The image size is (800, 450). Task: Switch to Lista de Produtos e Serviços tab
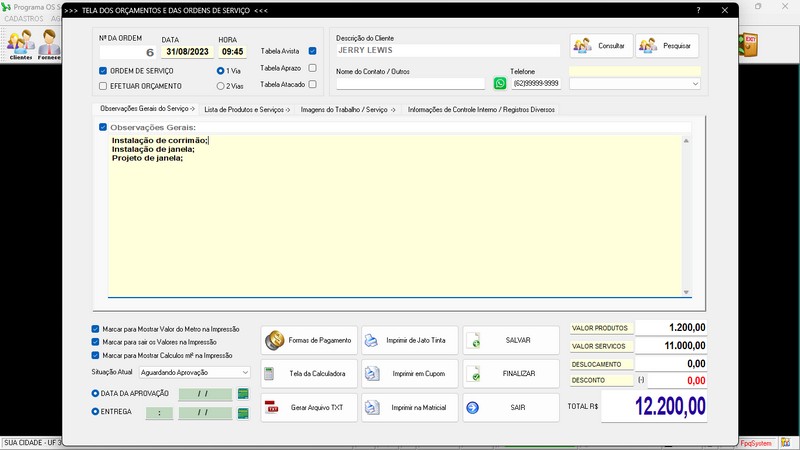coord(246,109)
